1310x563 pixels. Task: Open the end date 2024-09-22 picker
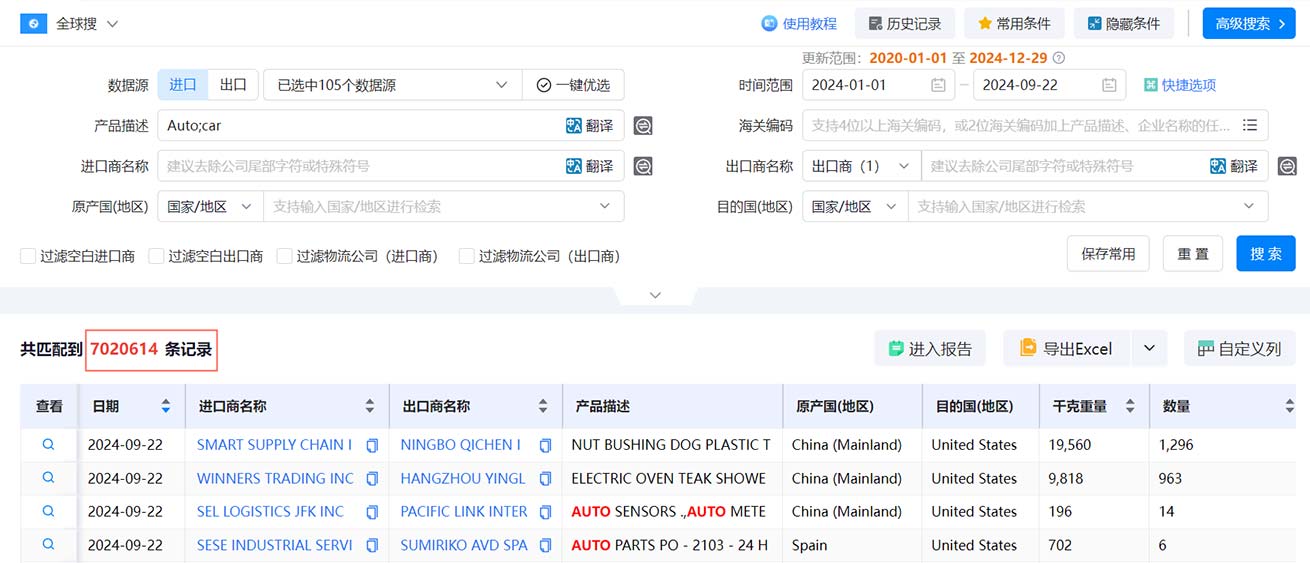[x=1049, y=85]
